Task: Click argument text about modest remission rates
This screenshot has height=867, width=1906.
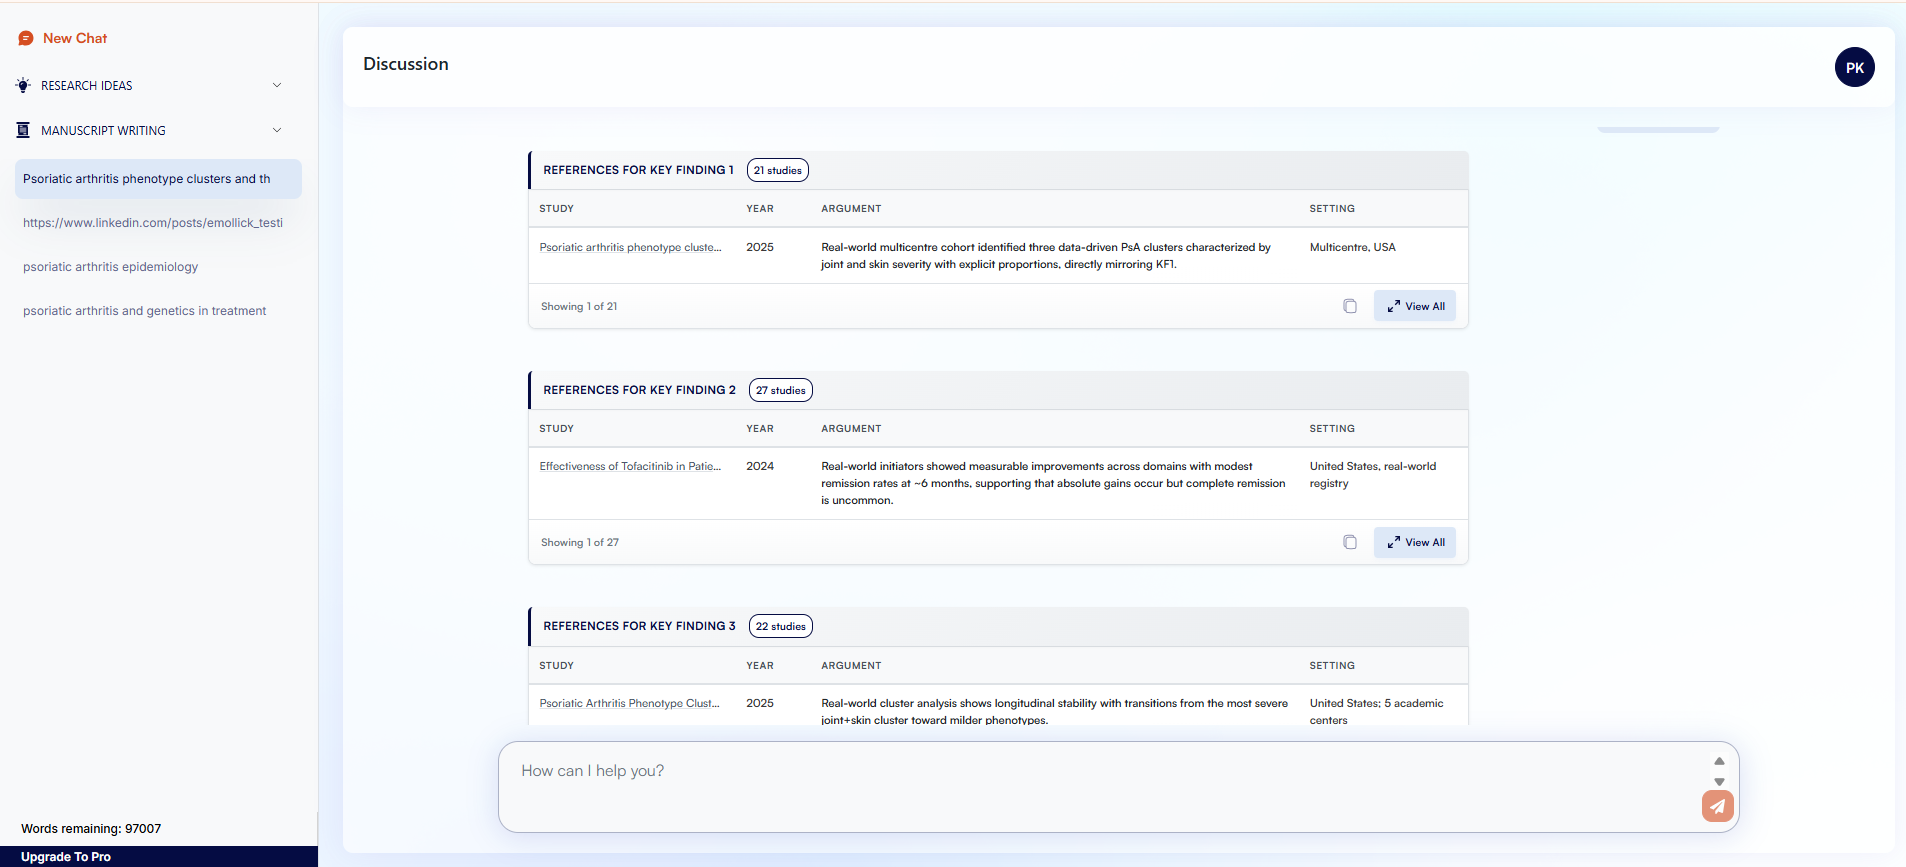Action: tap(1053, 483)
